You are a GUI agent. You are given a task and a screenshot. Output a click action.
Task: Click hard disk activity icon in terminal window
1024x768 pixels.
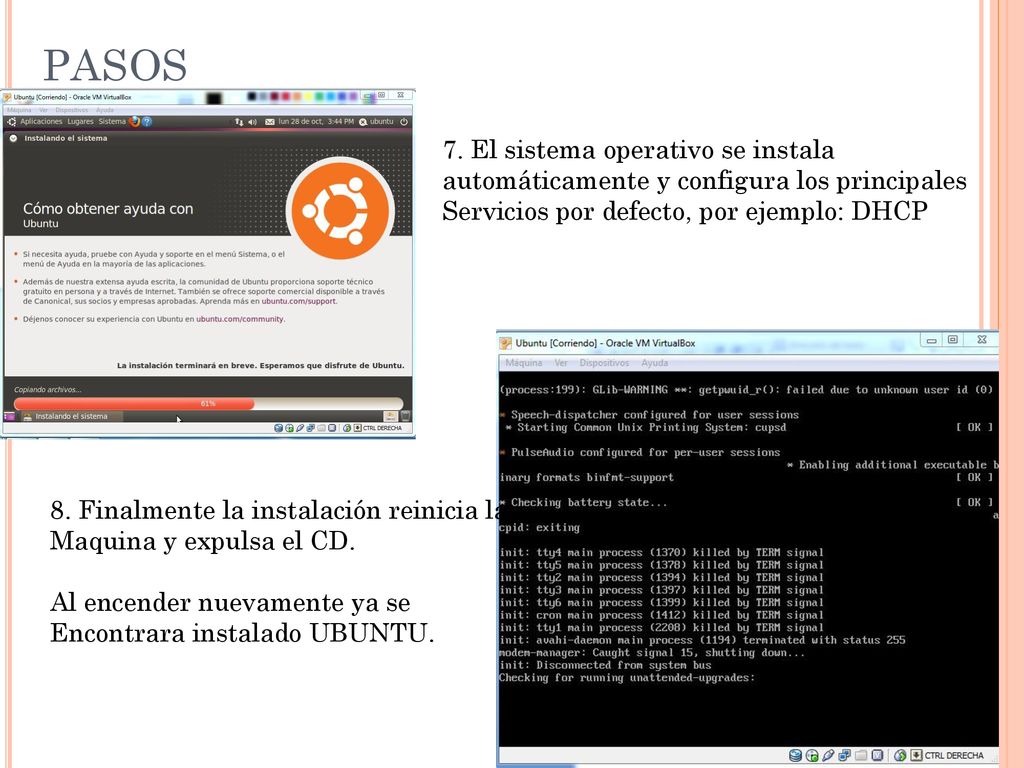(x=795, y=756)
